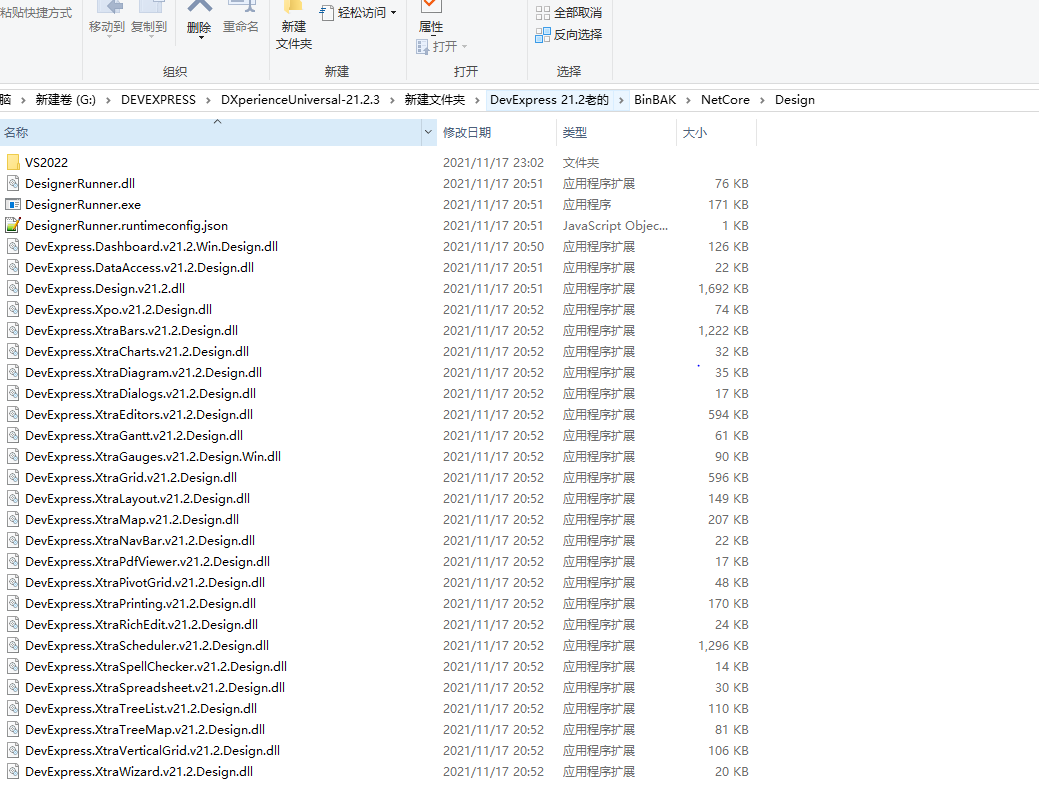The height and width of the screenshot is (805, 1039).
Task: Open the Easy access (轻松访问) dropdown
Action: point(358,13)
